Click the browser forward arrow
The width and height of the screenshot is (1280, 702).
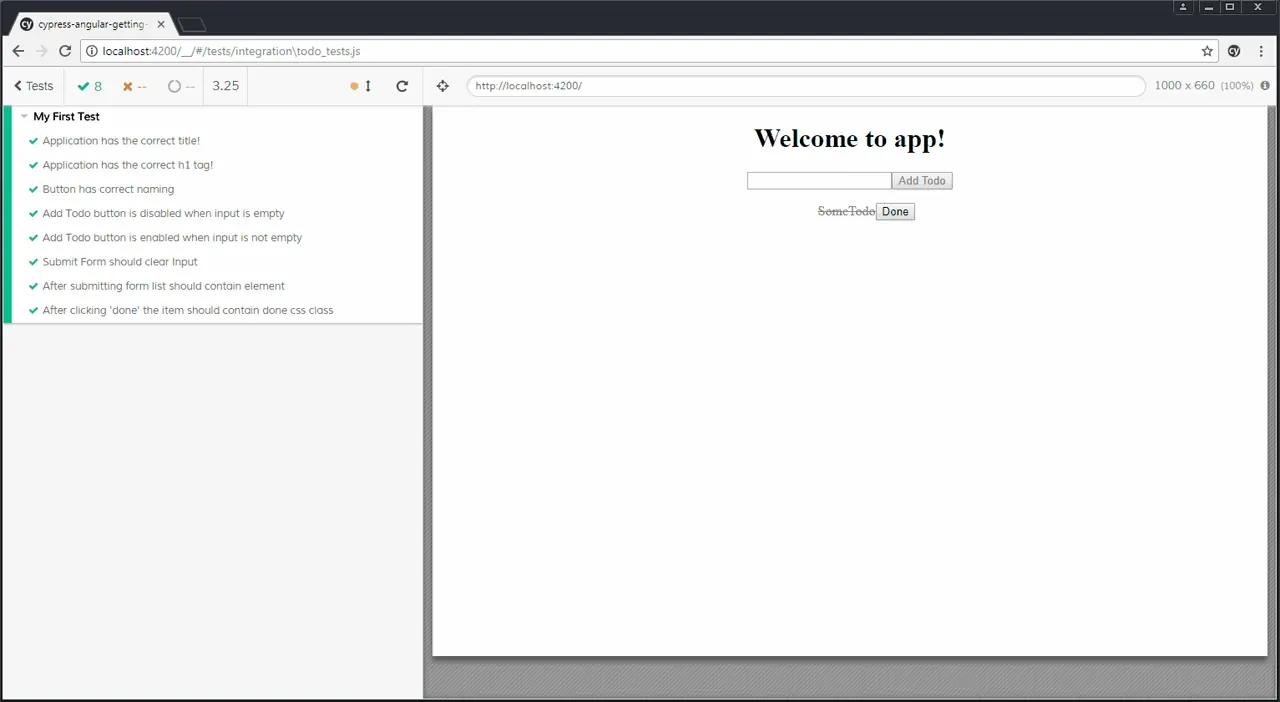pos(42,51)
